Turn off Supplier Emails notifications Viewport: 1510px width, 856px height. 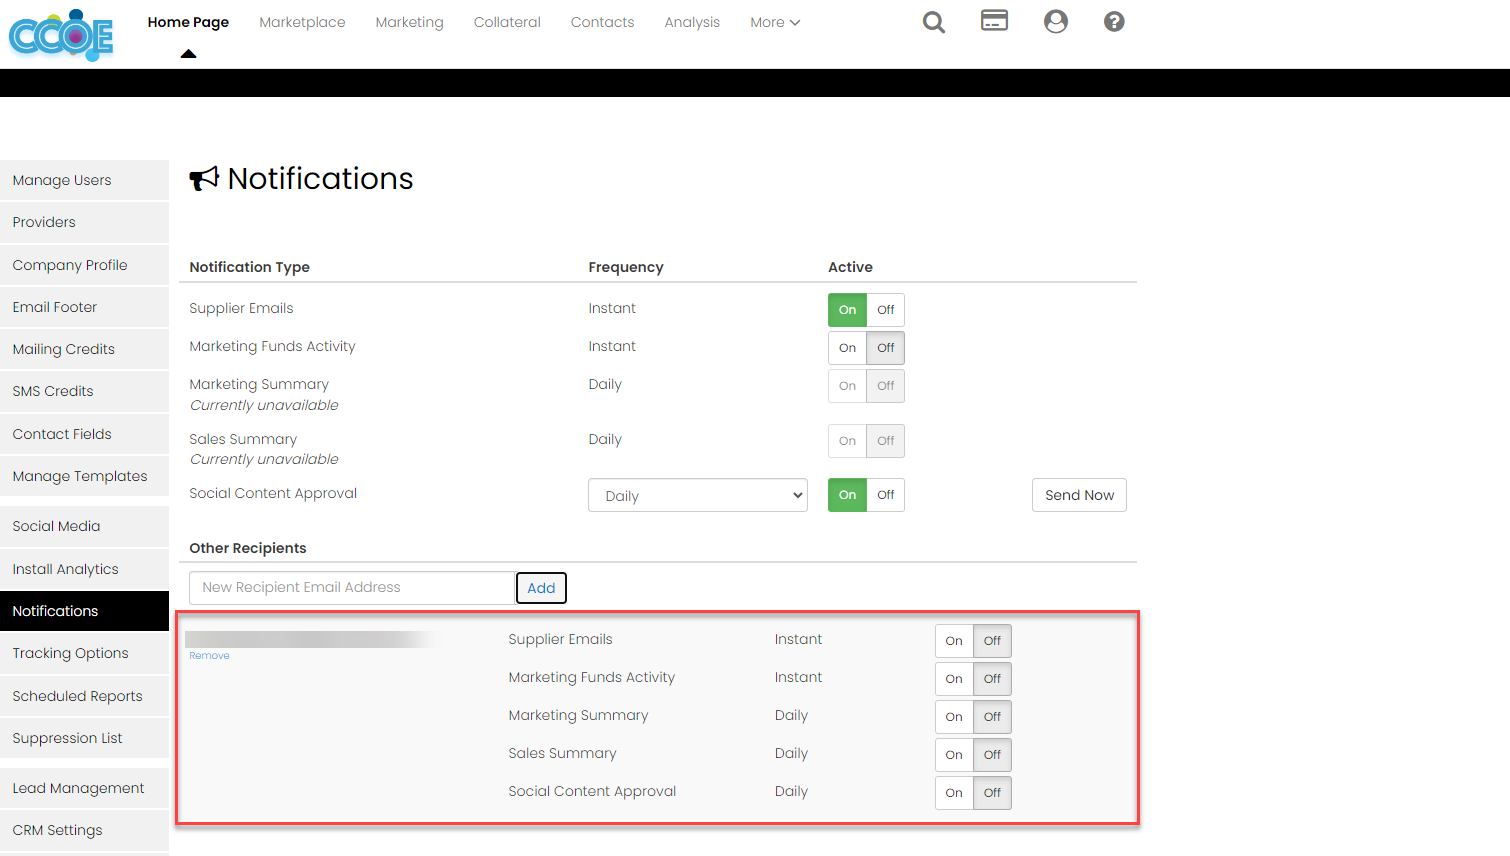[x=884, y=310]
